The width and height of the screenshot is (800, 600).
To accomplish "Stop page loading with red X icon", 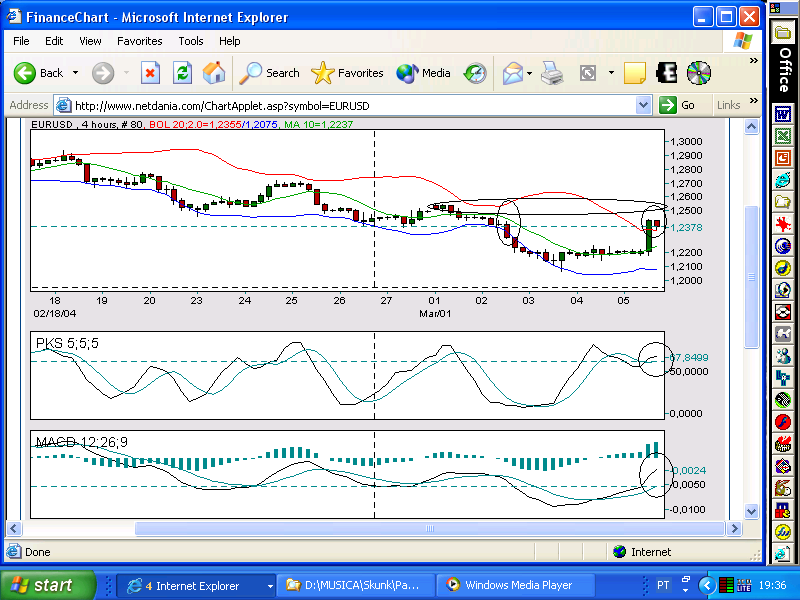I will 150,73.
